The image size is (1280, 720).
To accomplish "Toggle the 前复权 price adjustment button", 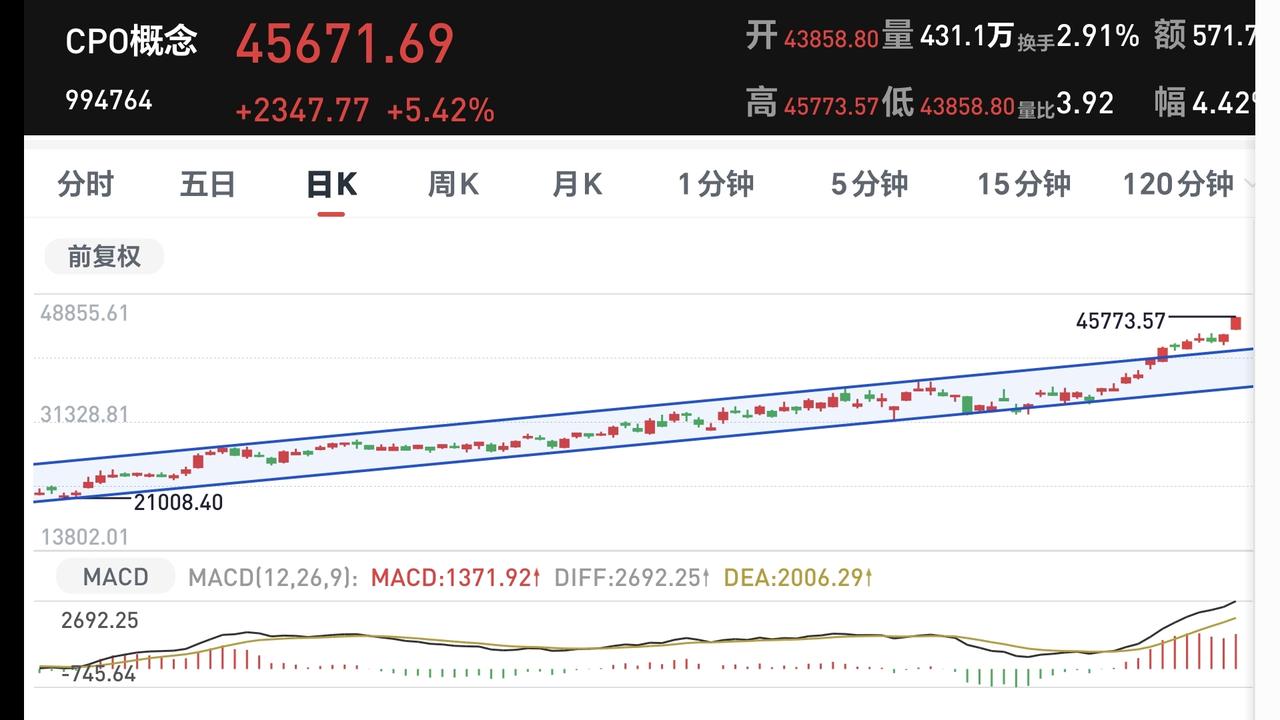I will tap(104, 257).
